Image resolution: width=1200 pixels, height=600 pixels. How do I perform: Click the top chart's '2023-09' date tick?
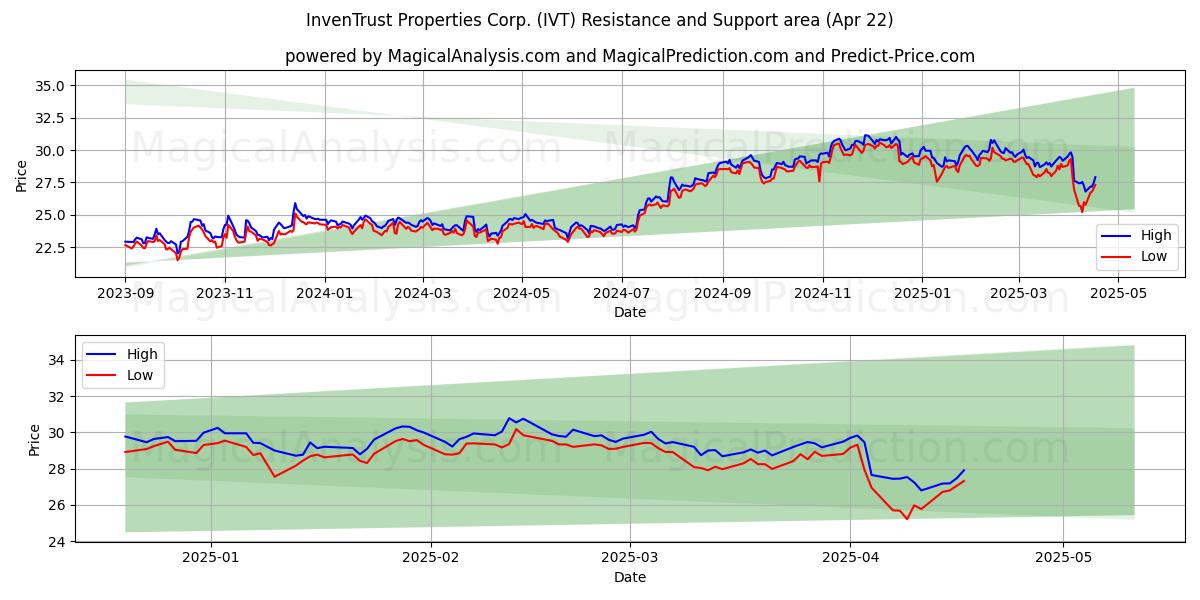[125, 294]
